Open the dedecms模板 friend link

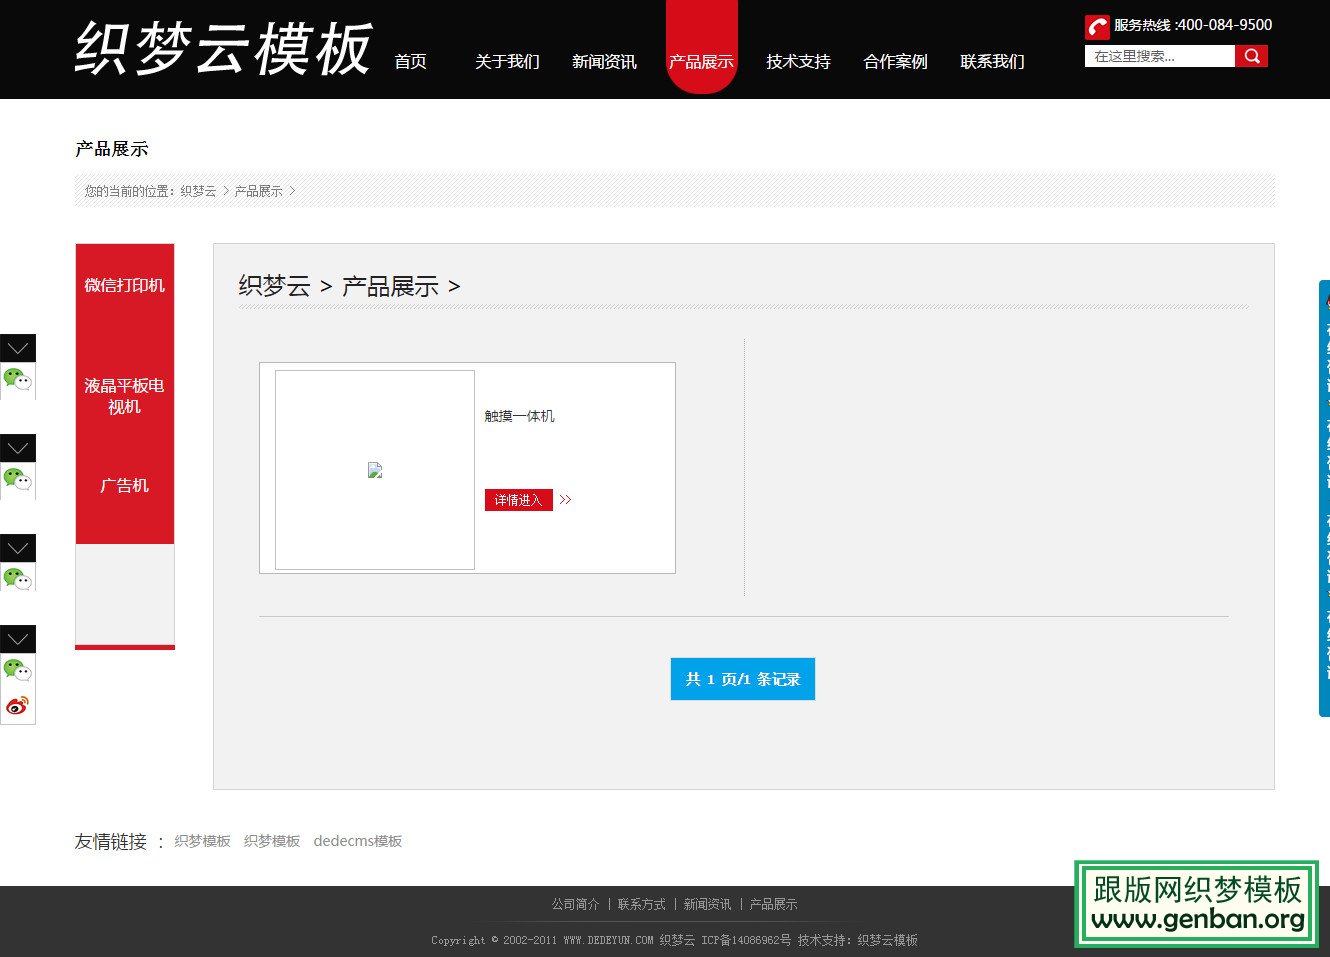tap(358, 841)
